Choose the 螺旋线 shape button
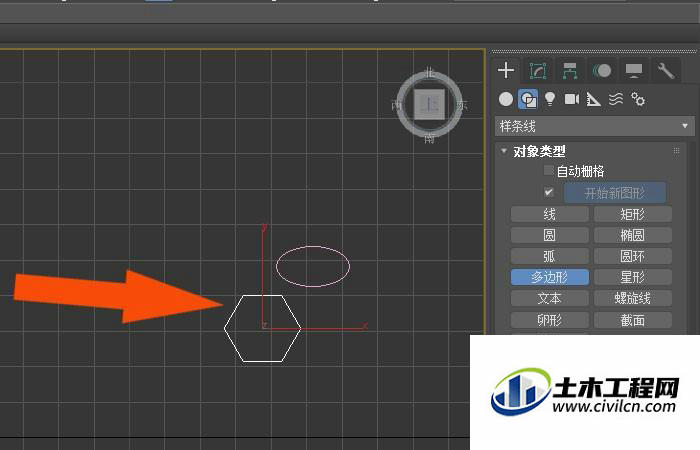 click(633, 298)
